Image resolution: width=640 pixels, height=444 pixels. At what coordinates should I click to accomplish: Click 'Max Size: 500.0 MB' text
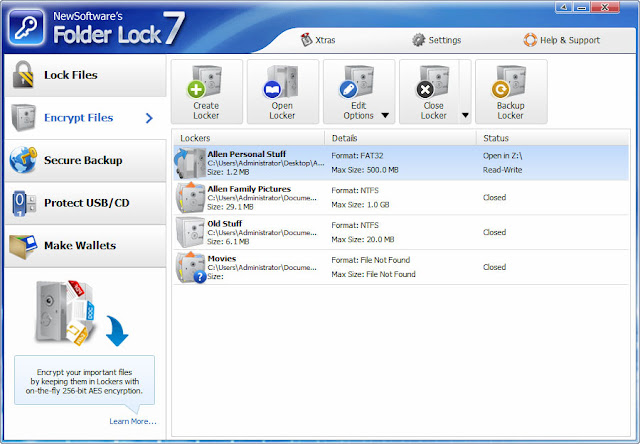click(364, 170)
